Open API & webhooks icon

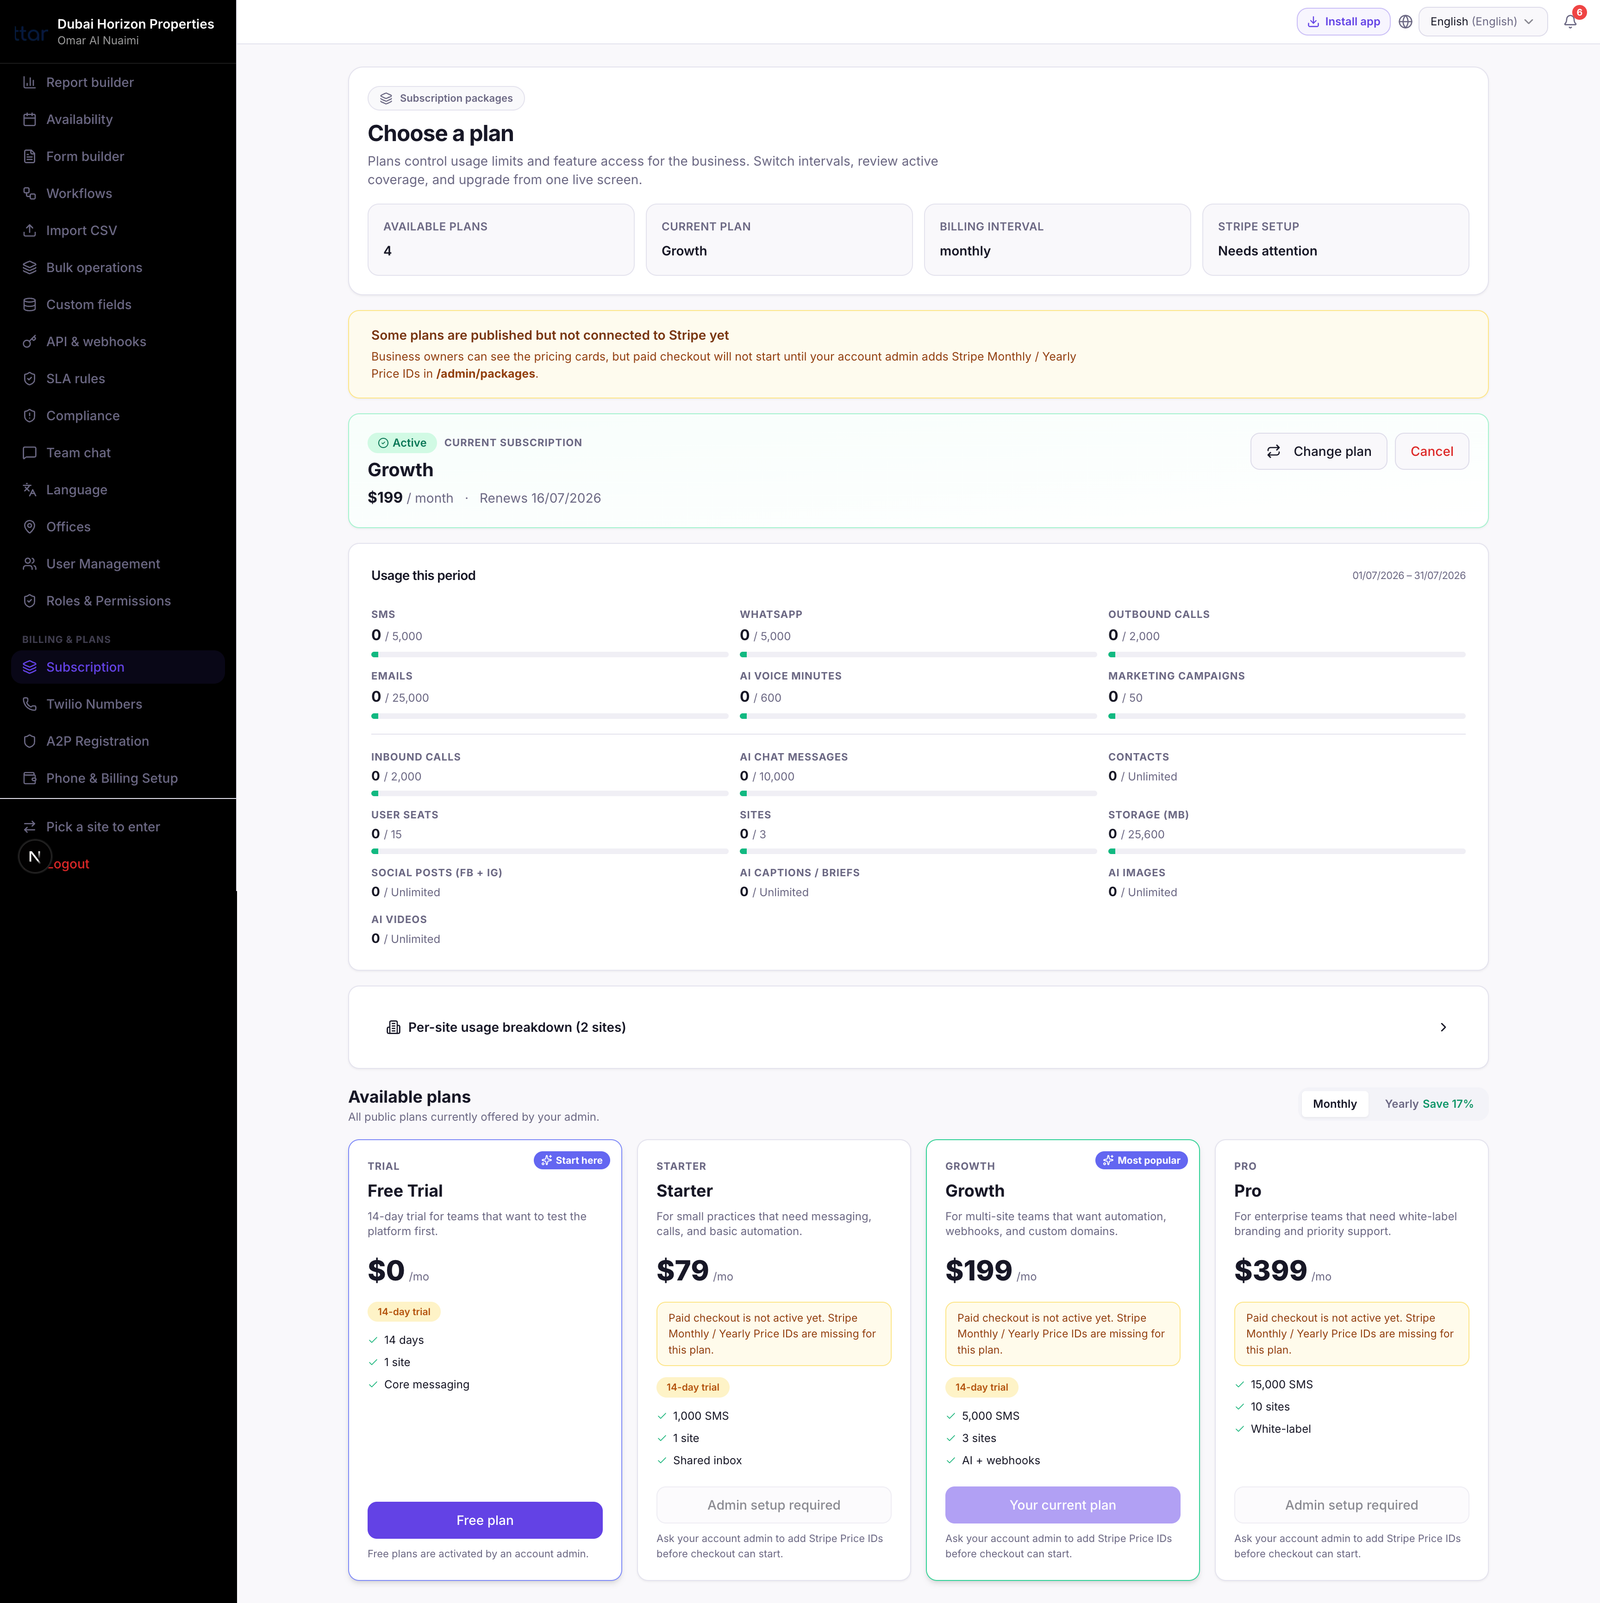point(30,342)
